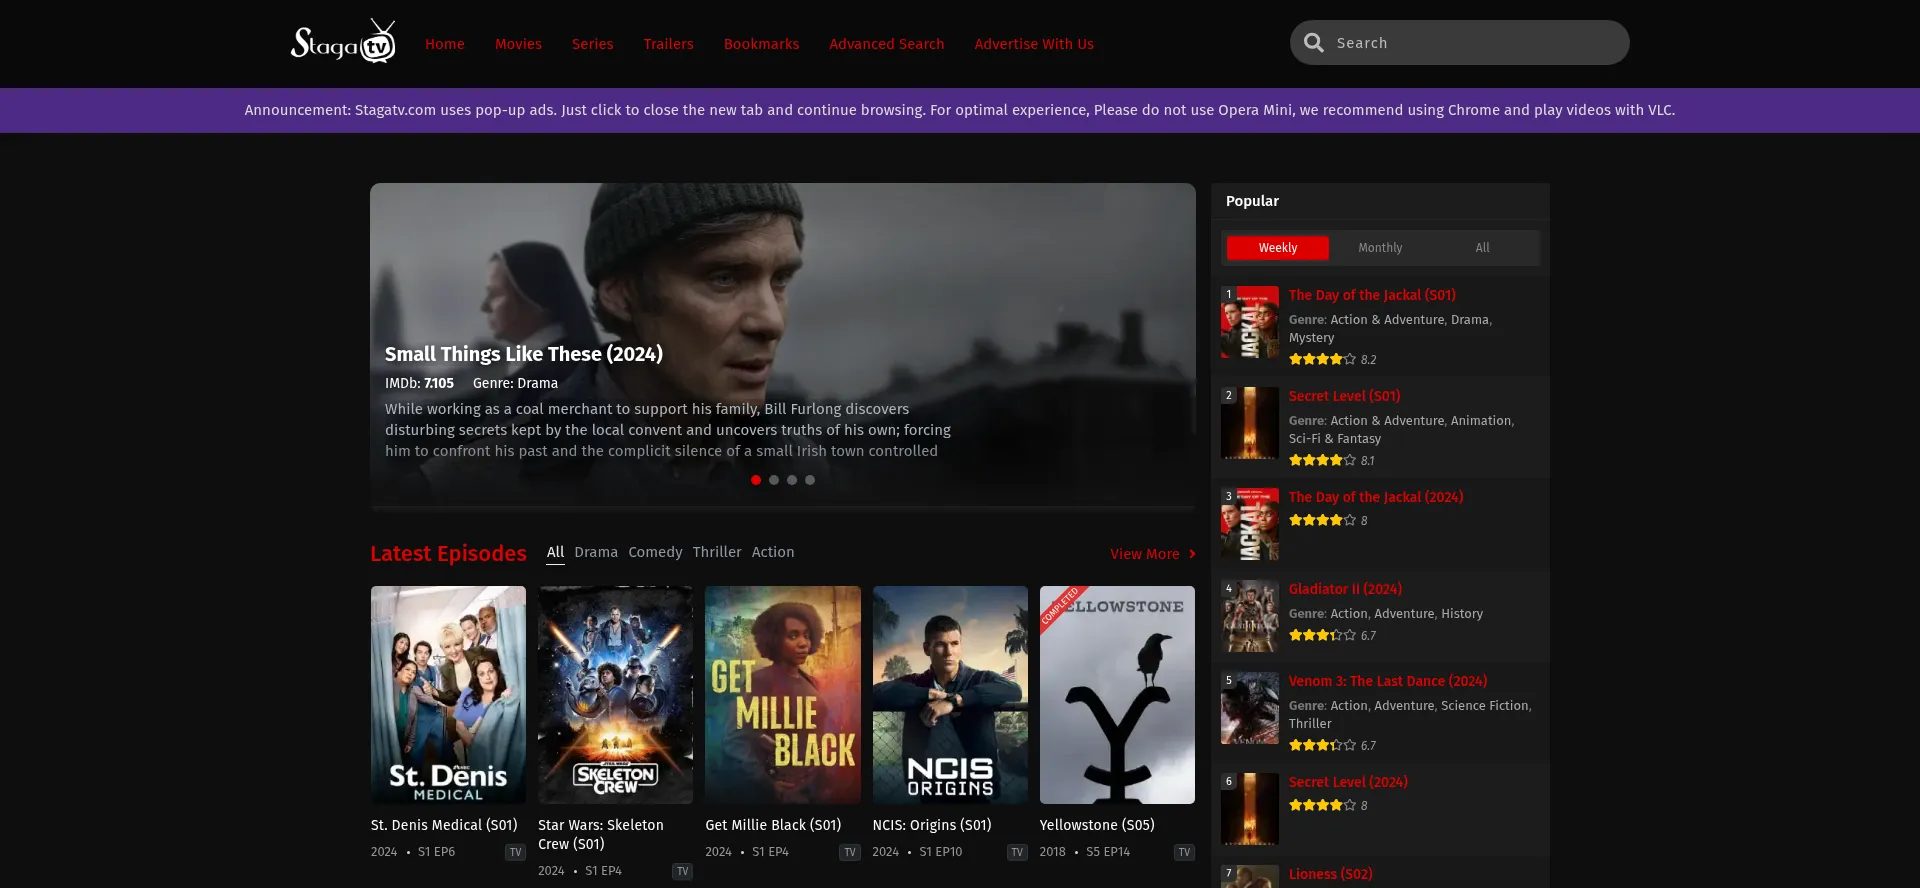Select the first carousel slide dot
This screenshot has height=888, width=1920.
click(756, 480)
